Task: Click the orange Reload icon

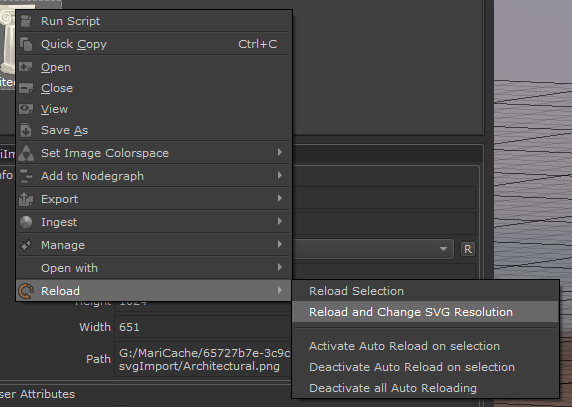Action: click(26, 291)
